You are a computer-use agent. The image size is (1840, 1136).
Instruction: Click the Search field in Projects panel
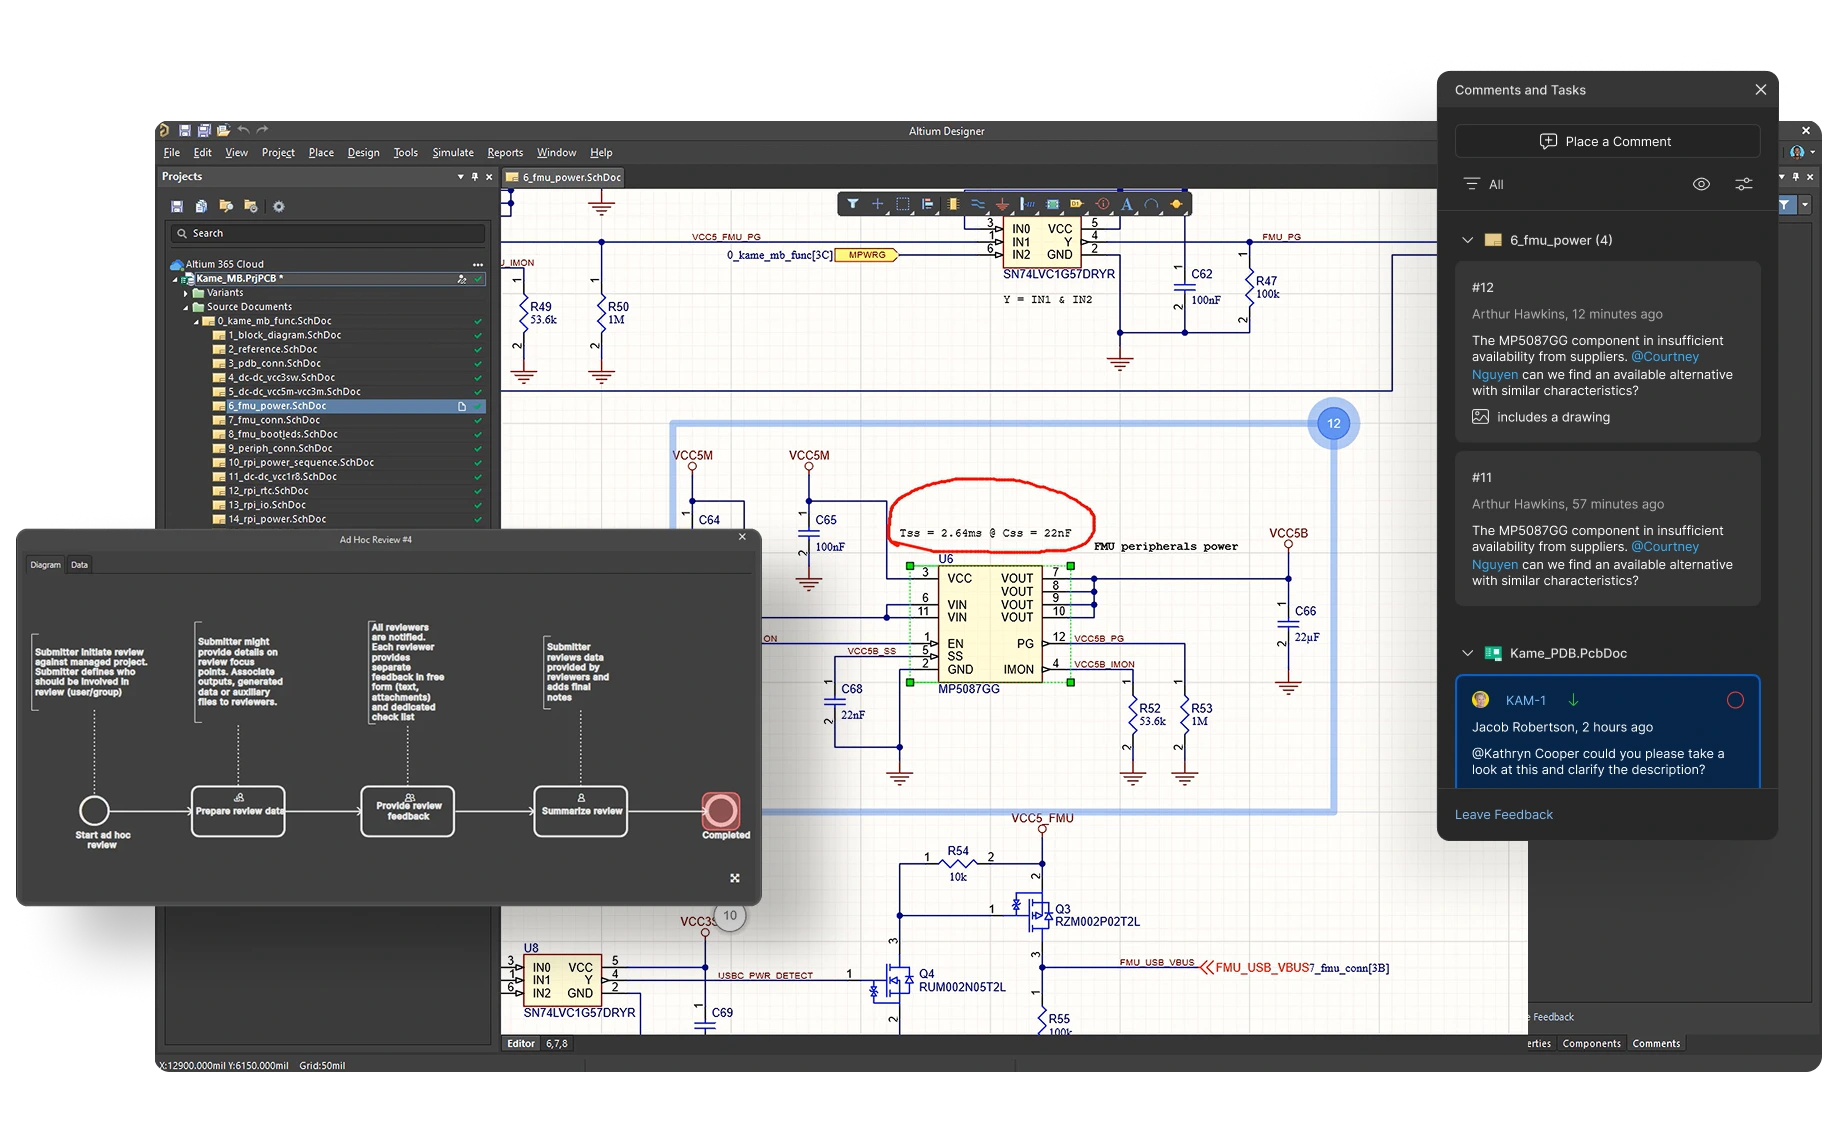(x=328, y=233)
